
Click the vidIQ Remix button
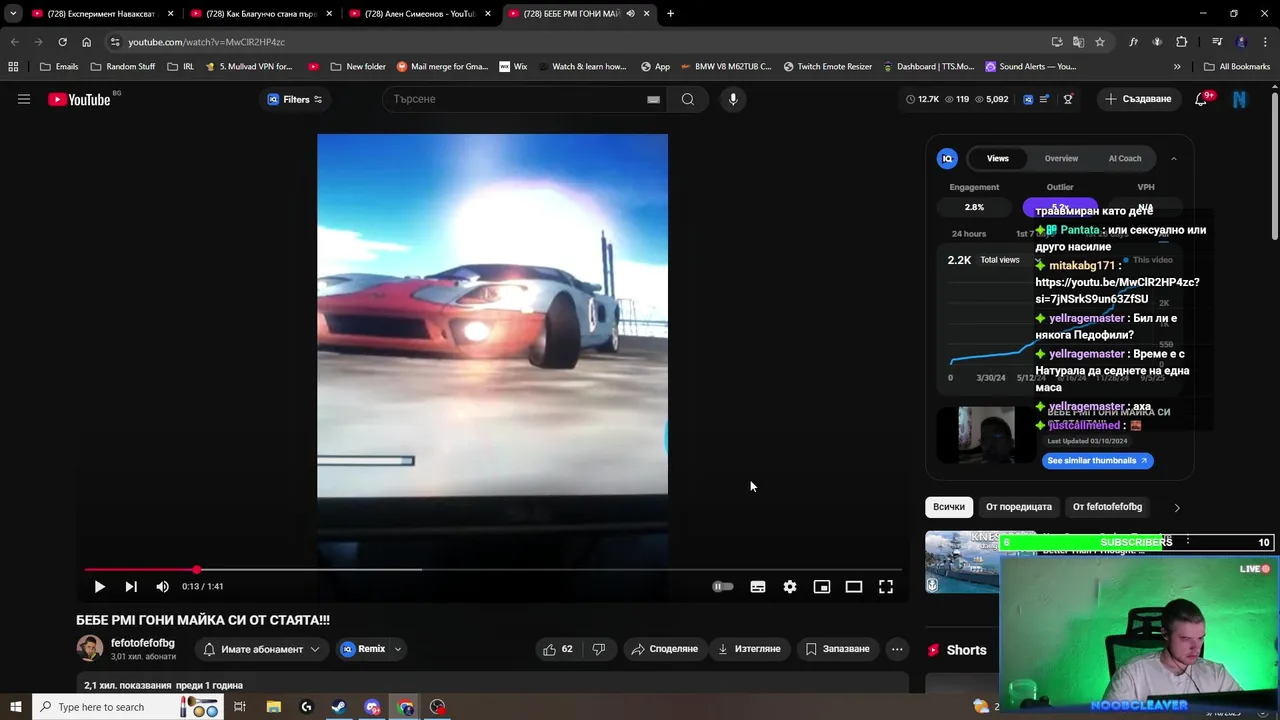tap(362, 649)
